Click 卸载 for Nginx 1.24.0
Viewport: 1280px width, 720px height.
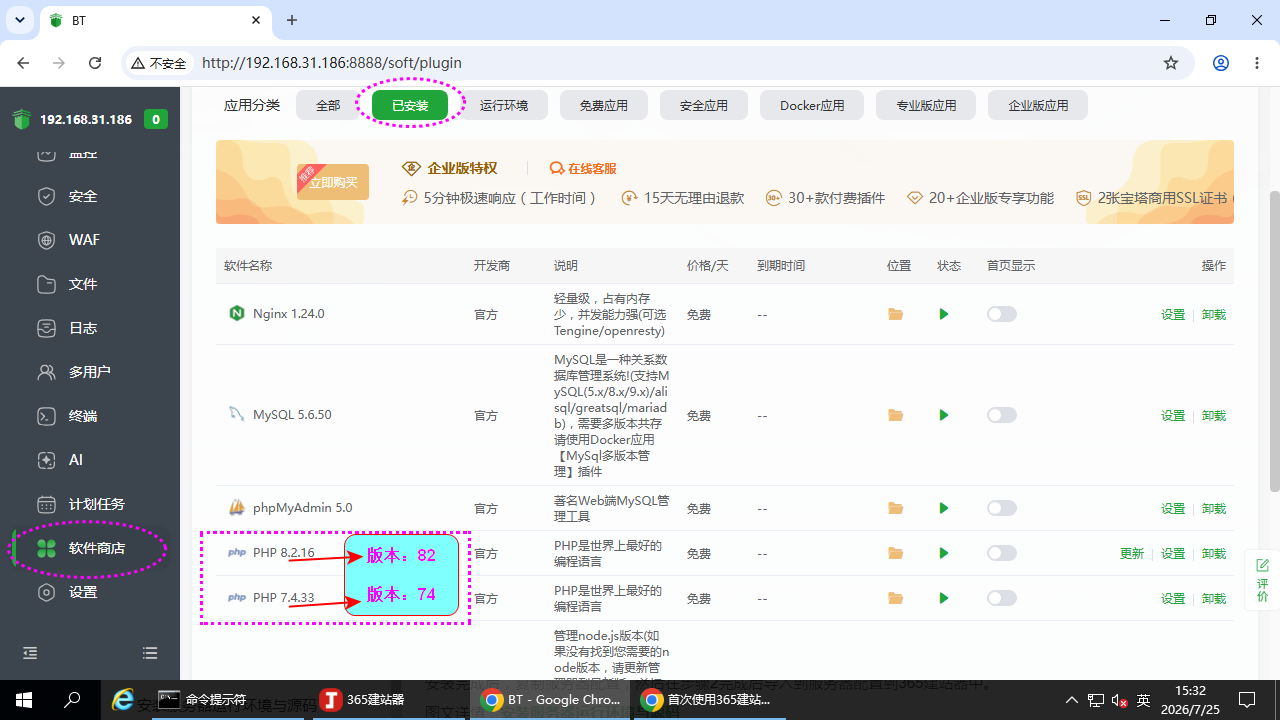tap(1214, 314)
